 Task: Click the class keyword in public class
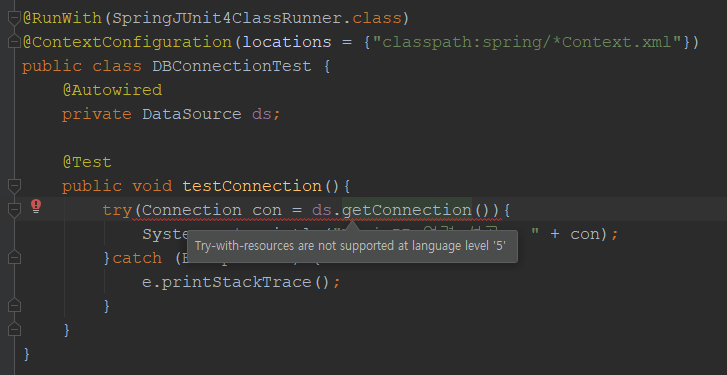tap(117, 66)
